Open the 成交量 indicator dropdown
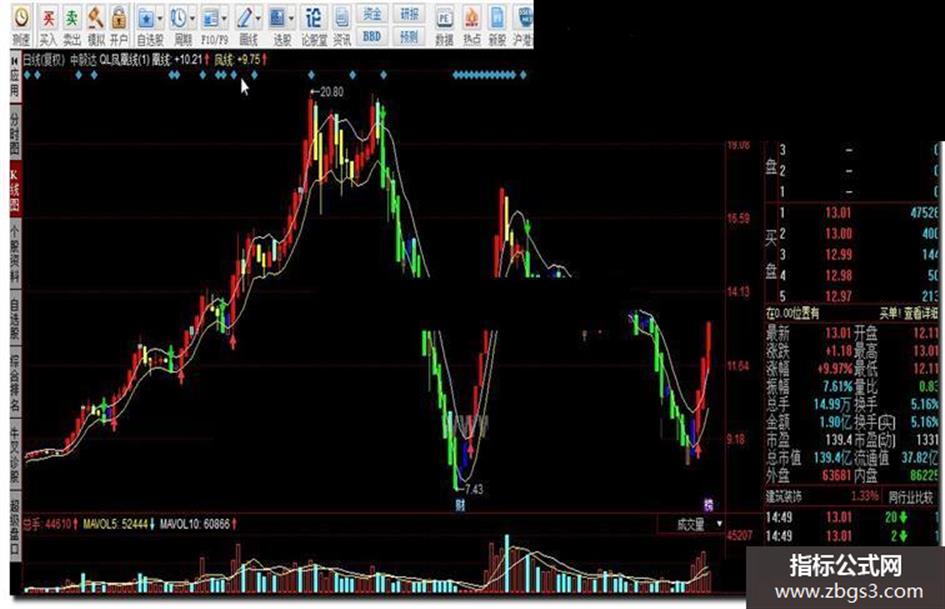Viewport: 945px width, 609px height. coord(692,524)
